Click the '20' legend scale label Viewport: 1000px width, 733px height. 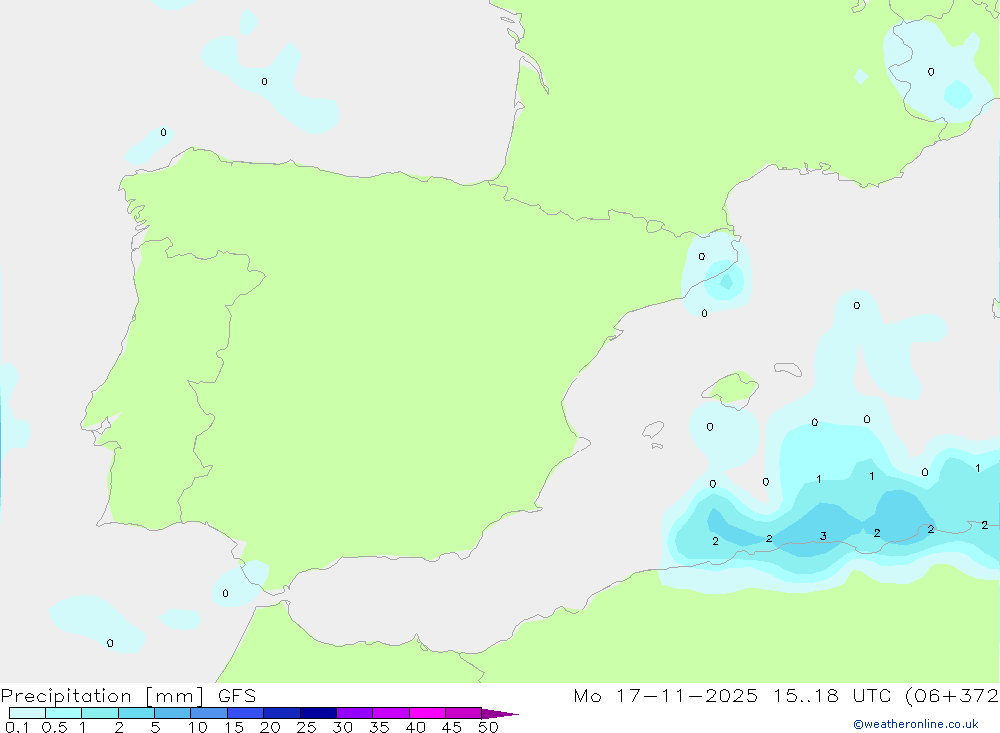270,727
